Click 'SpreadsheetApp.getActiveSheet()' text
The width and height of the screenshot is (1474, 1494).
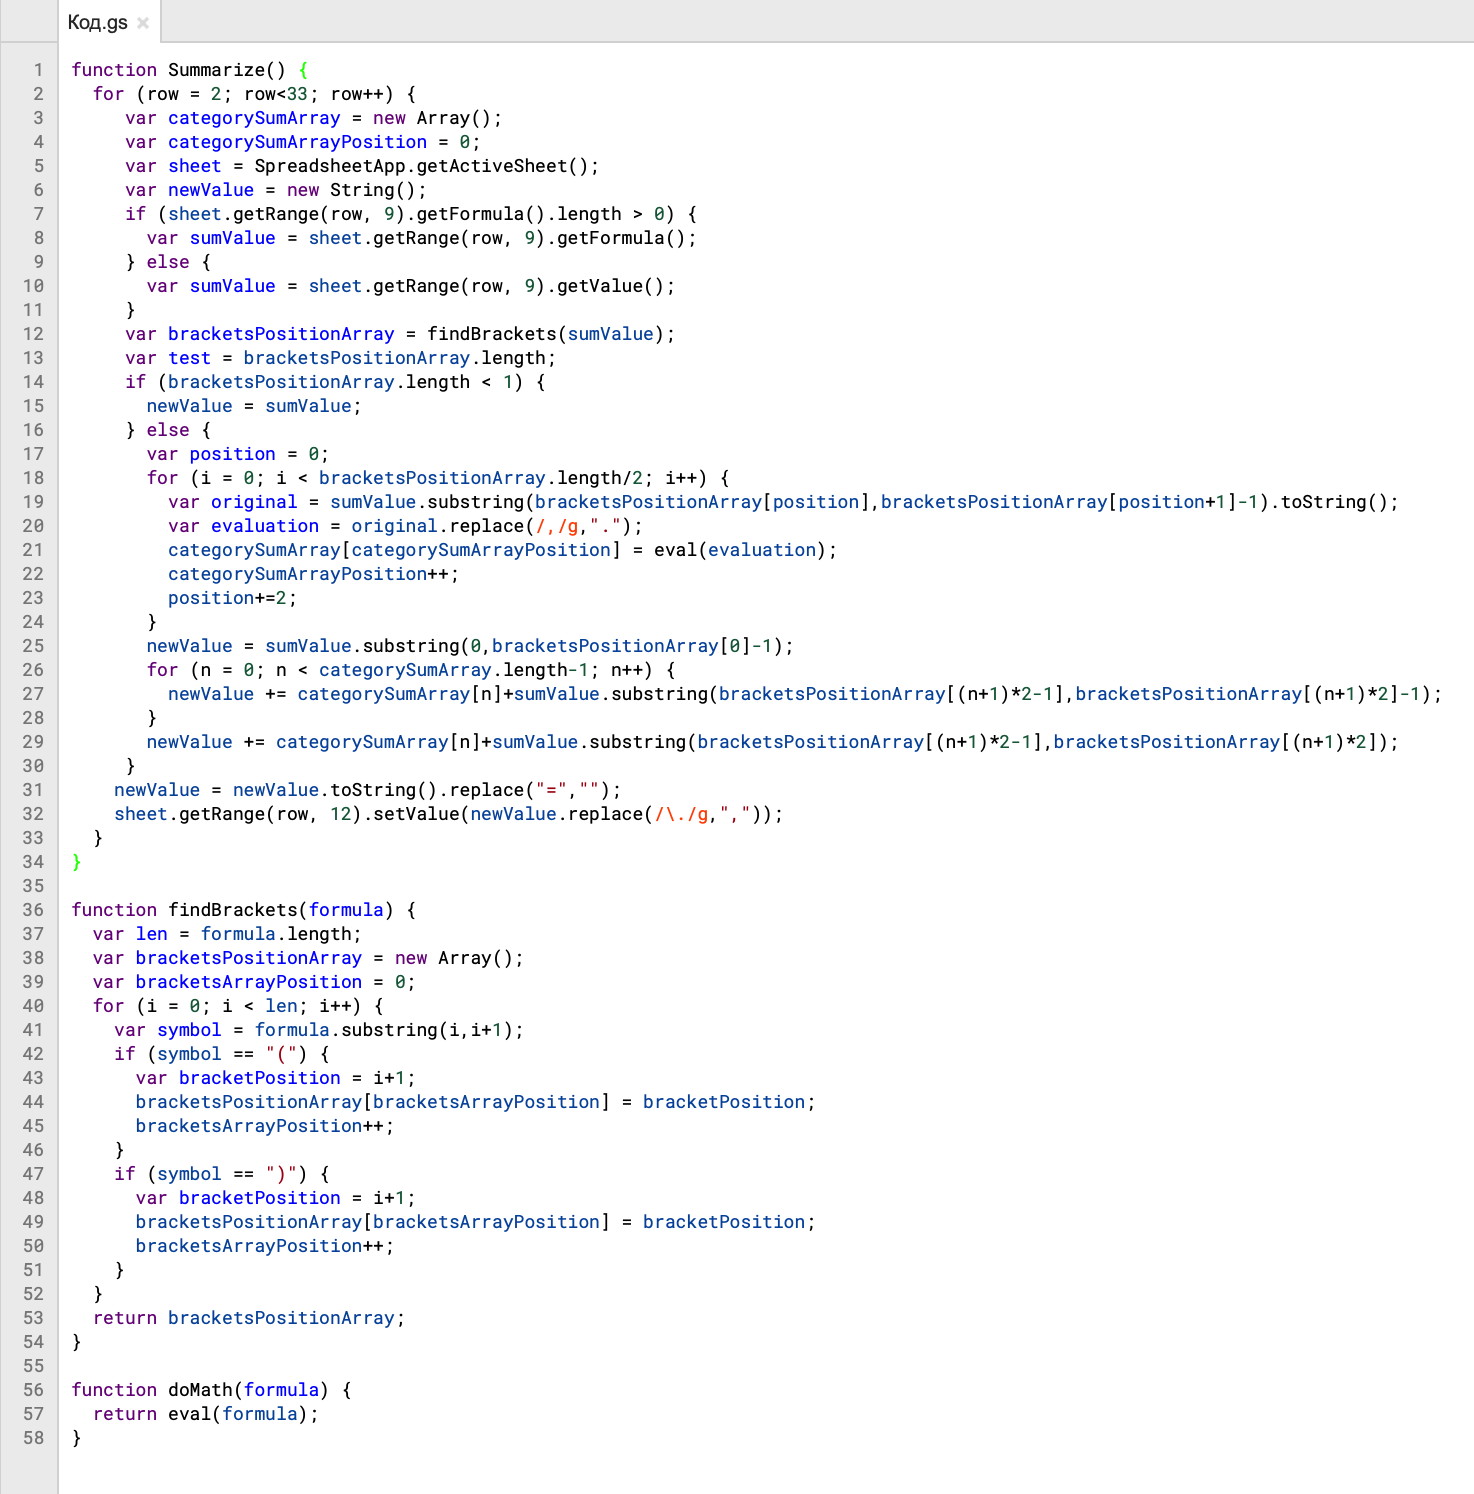[421, 166]
